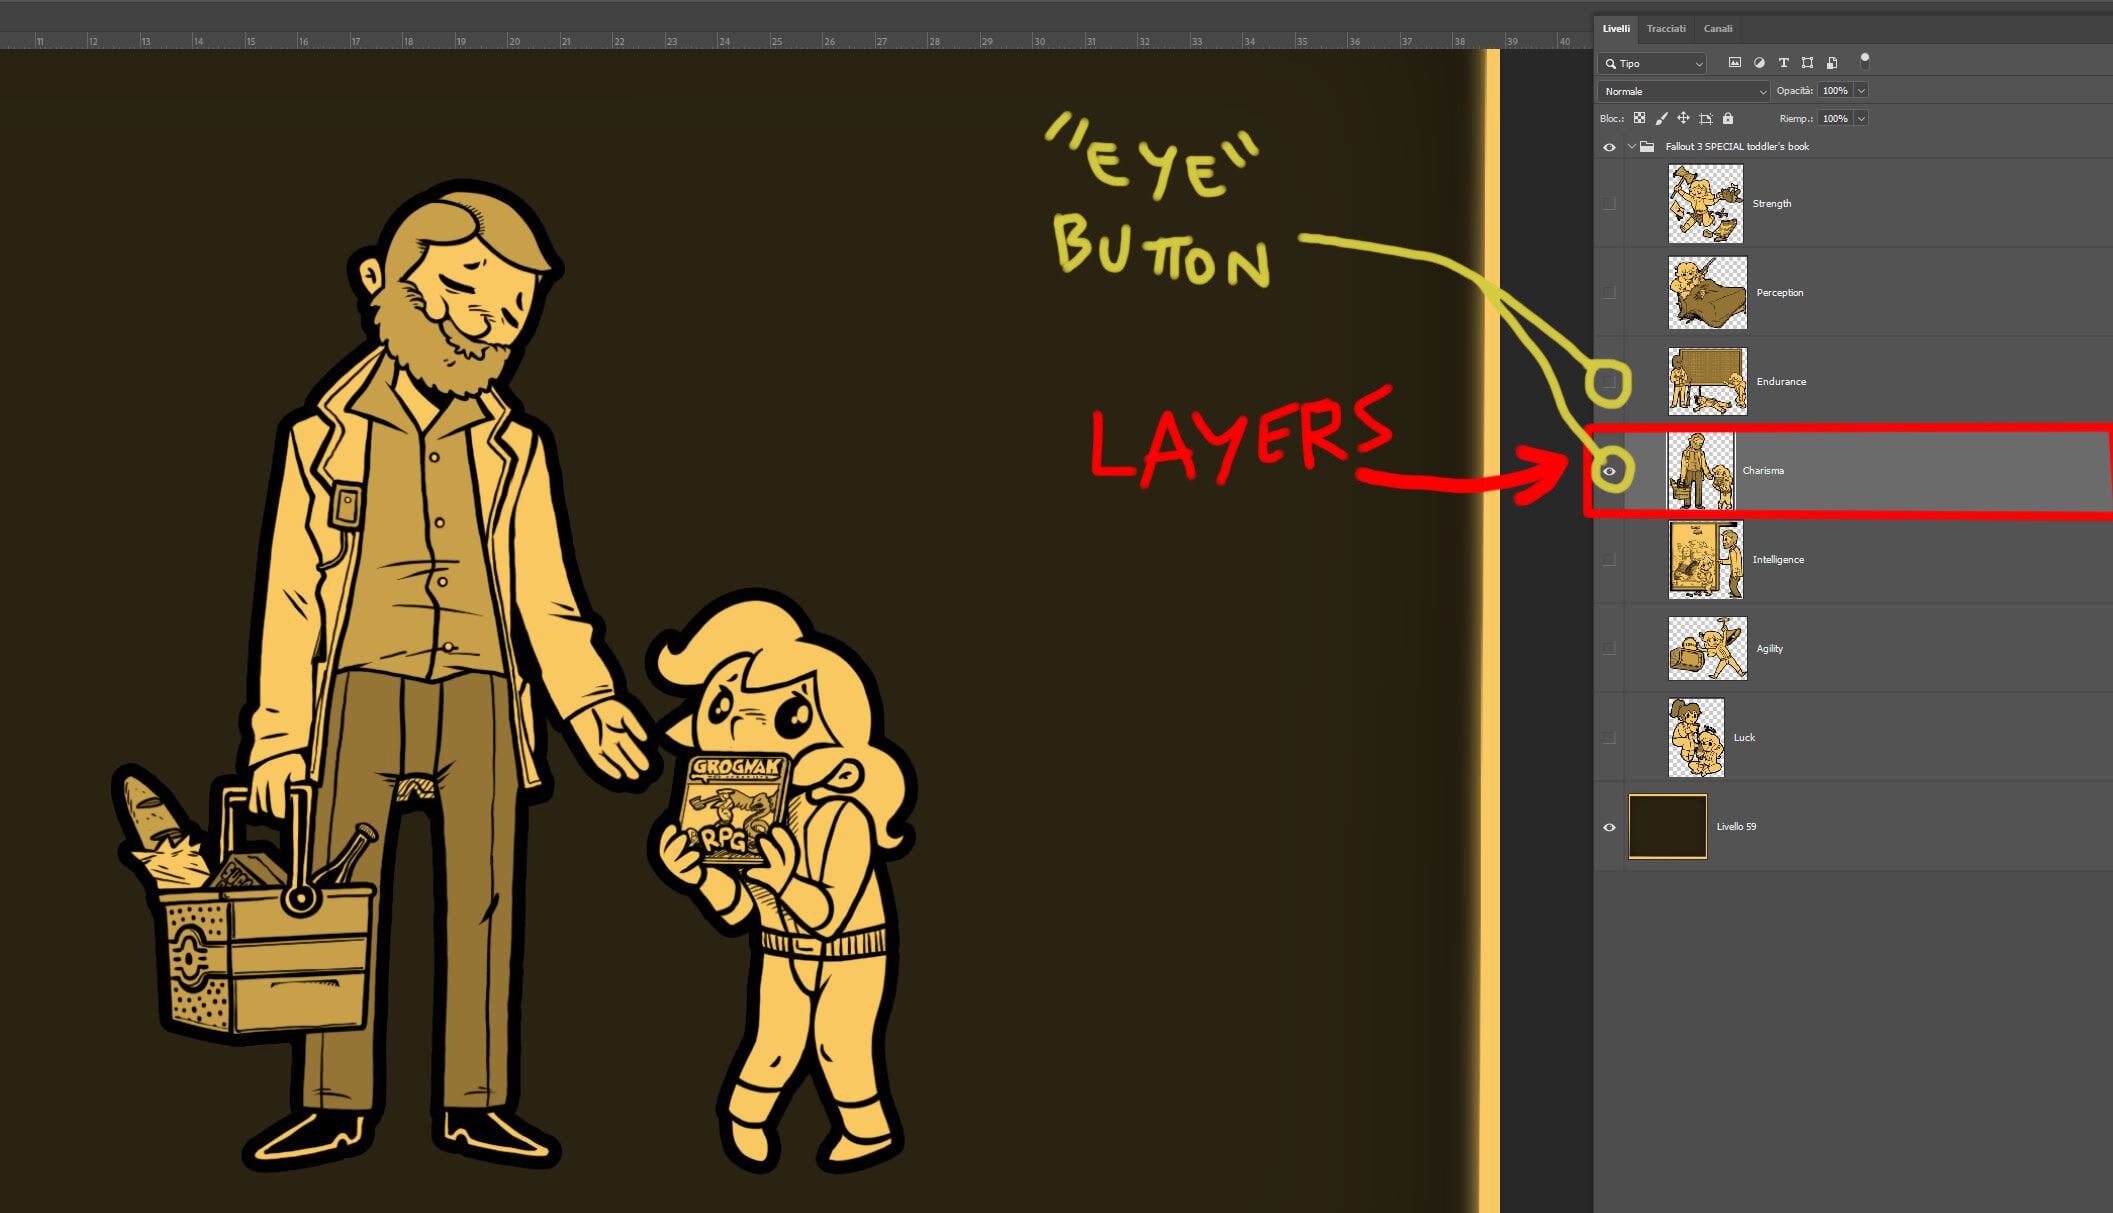Filter layers by text layer type
The image size is (2113, 1213).
(1783, 63)
